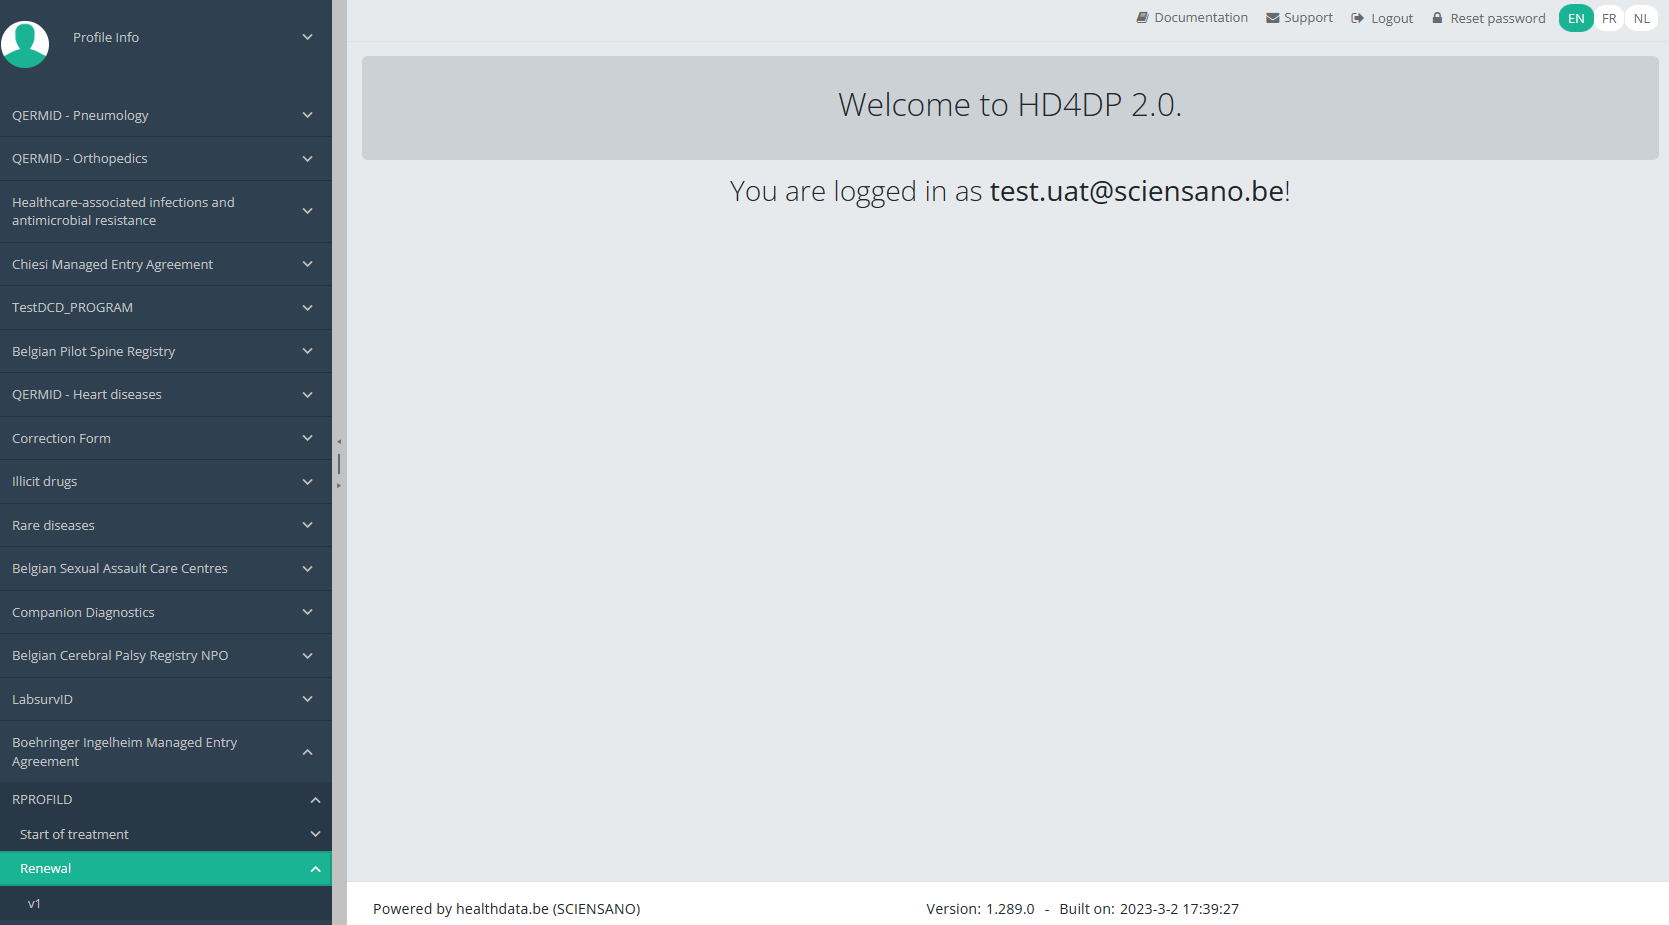Screen dimensions: 1669x925
Task: Expand QERMID - Pneumology program
Action: point(307,115)
